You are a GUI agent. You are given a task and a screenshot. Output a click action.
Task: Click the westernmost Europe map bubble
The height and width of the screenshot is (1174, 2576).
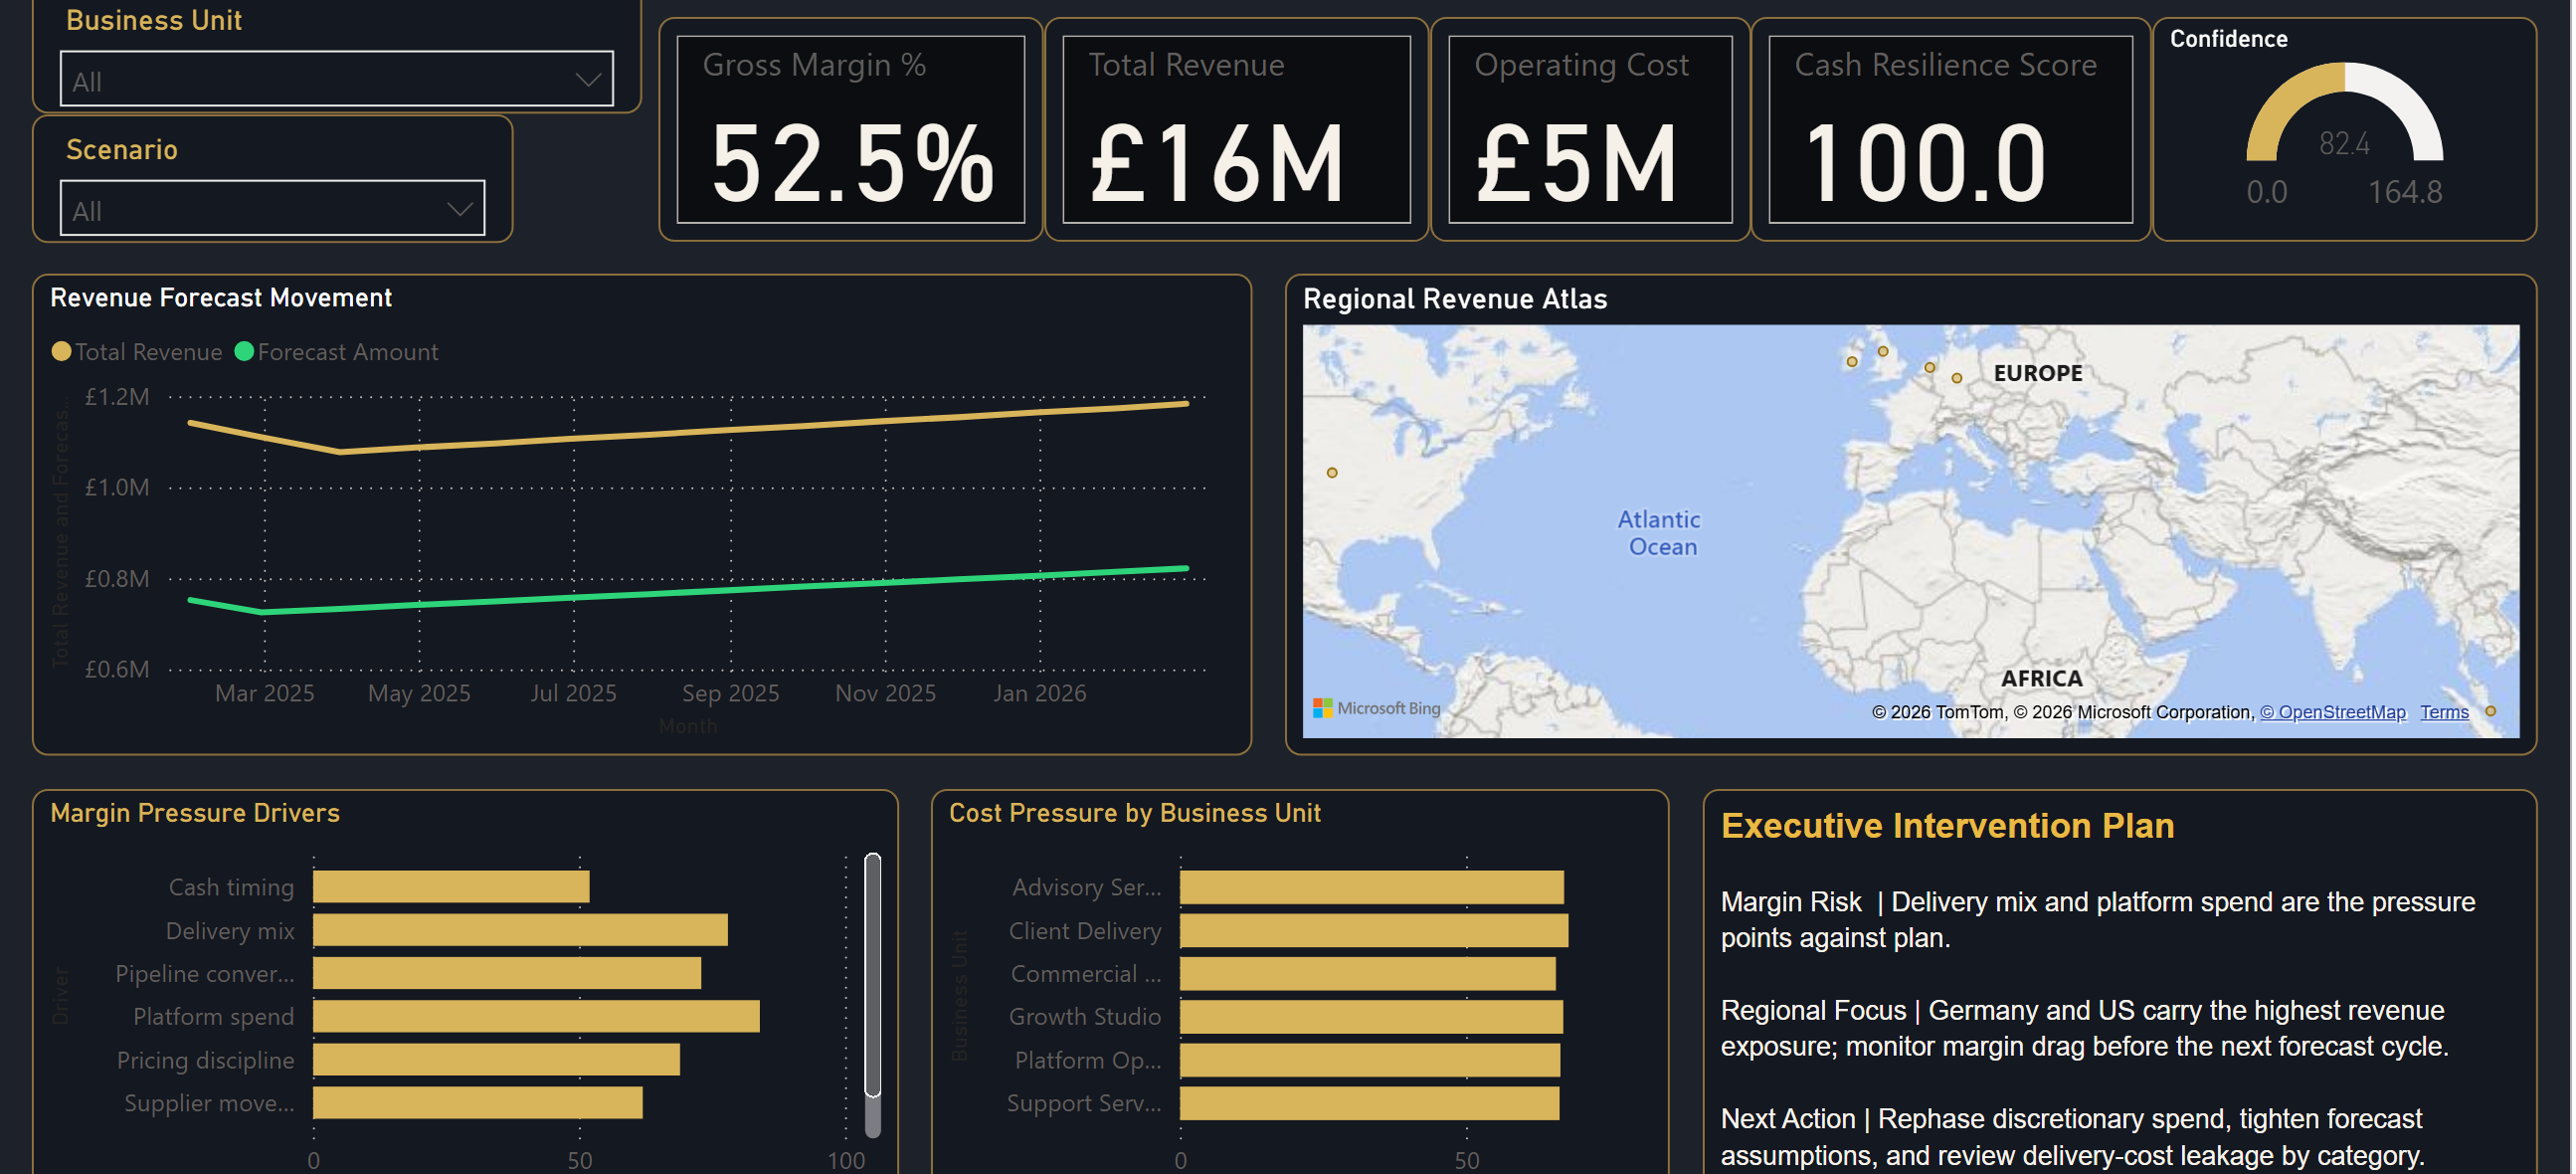[1852, 361]
